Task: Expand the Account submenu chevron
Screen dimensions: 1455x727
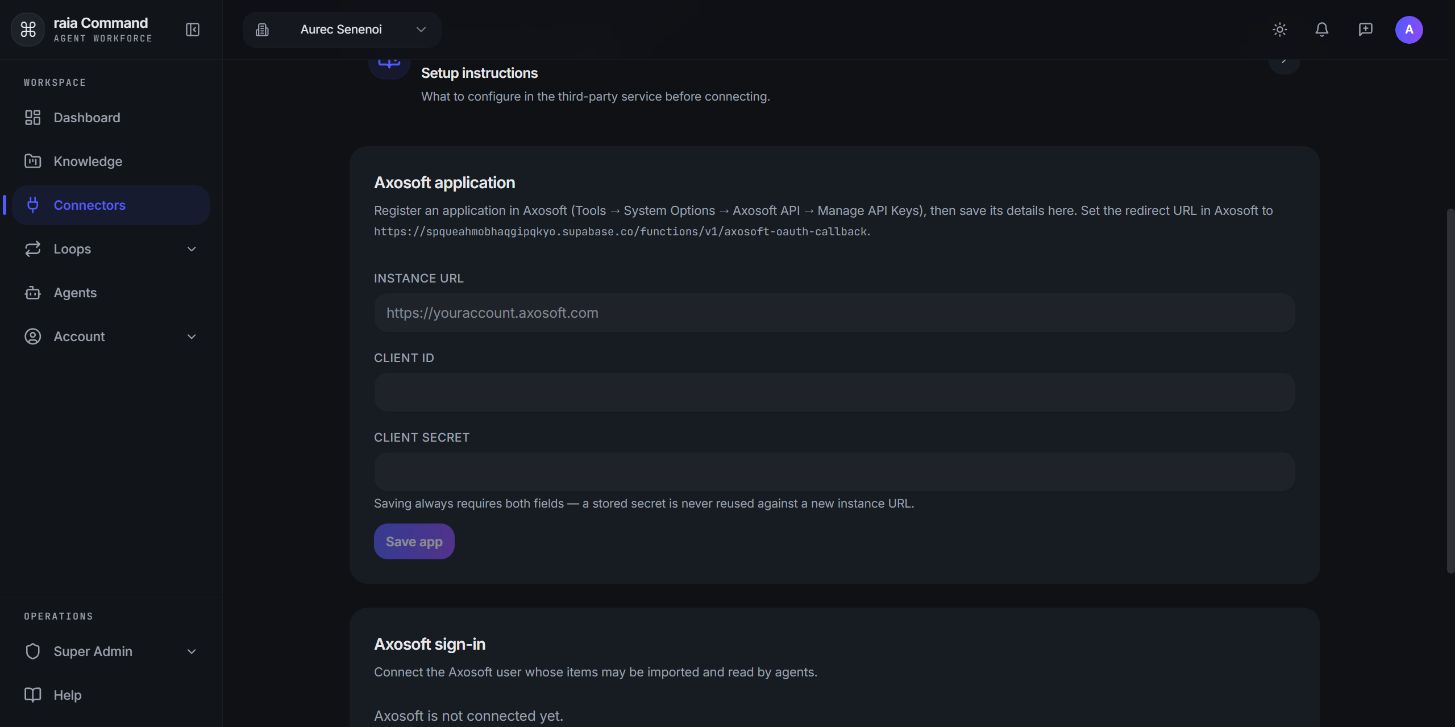Action: (x=192, y=337)
